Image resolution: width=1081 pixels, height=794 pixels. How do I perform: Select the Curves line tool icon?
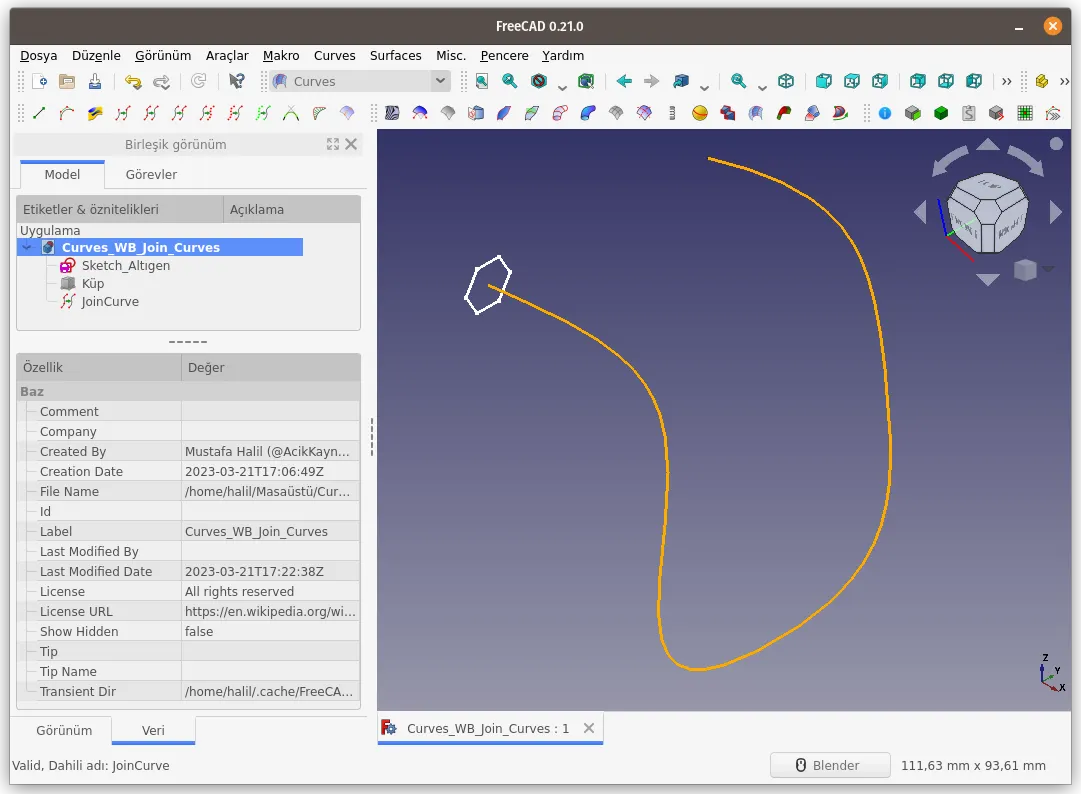(39, 113)
